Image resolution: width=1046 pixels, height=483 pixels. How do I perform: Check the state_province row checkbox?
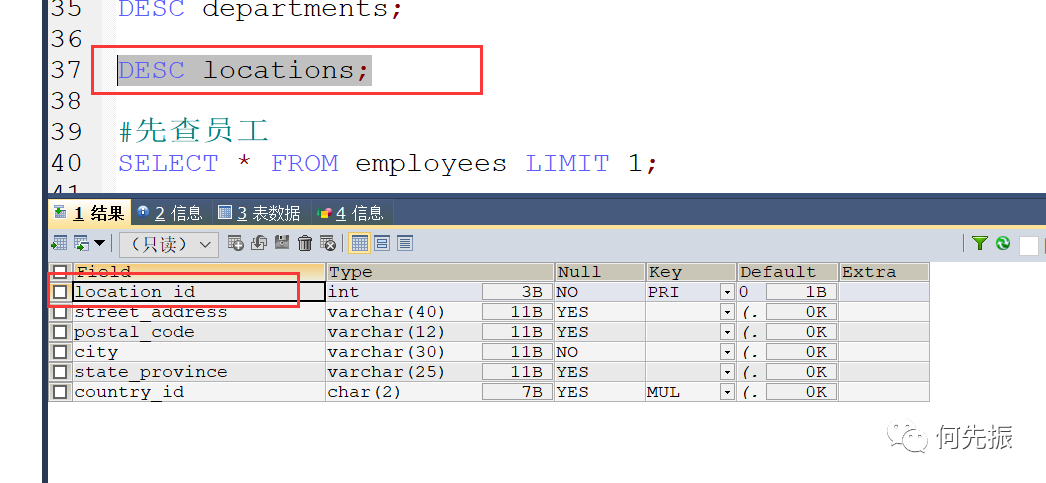60,372
